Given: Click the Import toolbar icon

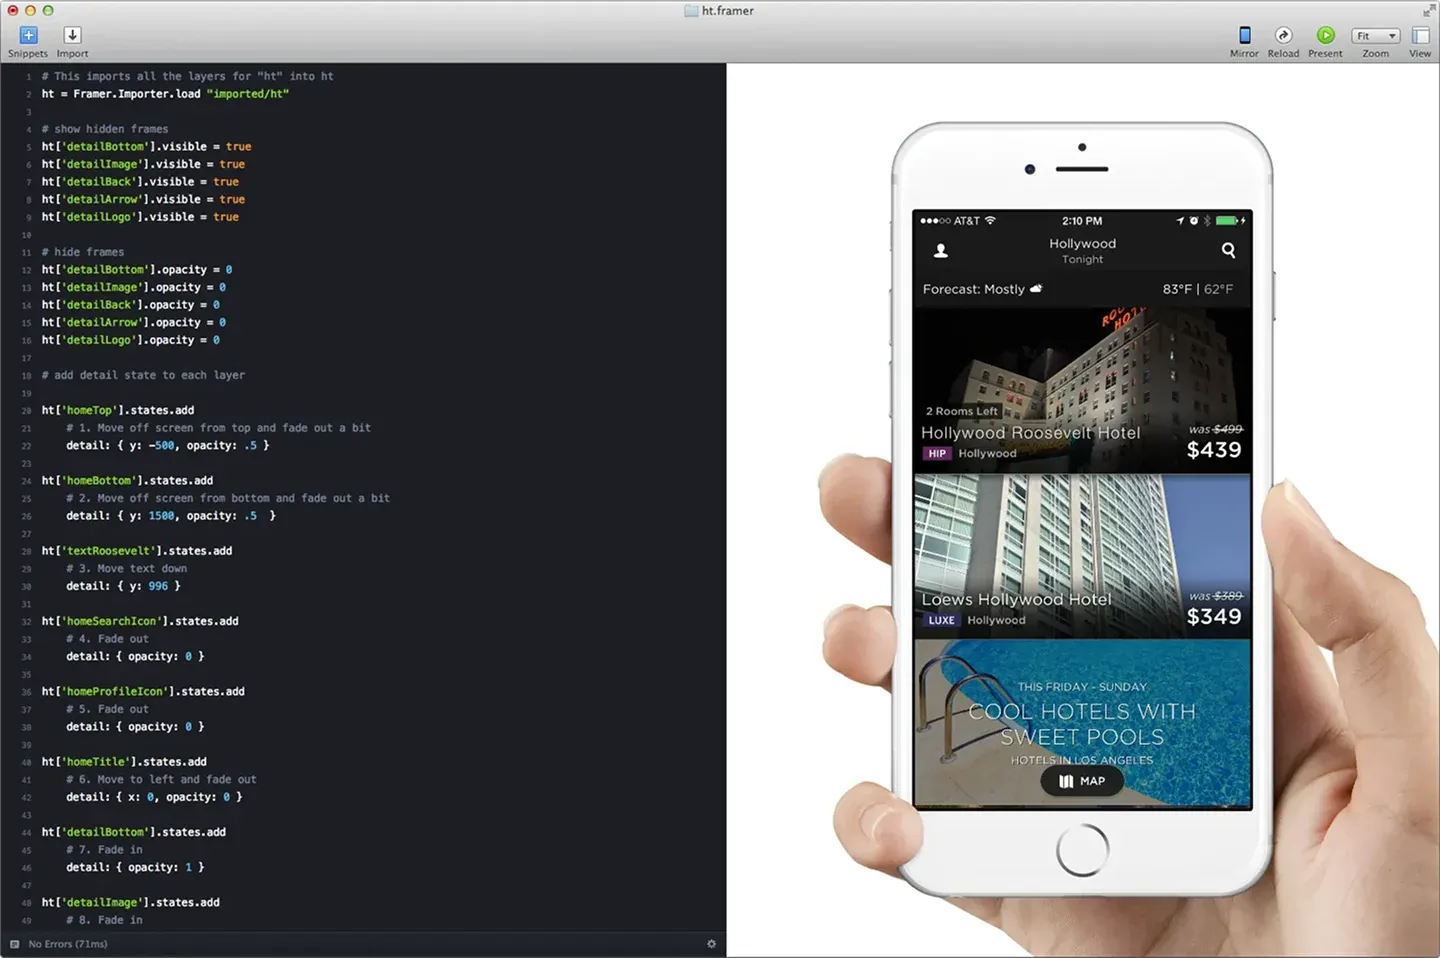Looking at the screenshot, I should click(x=72, y=36).
